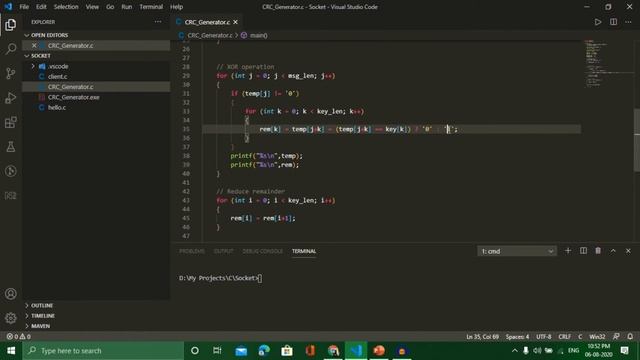Viewport: 640px width, 360px height.
Task: Click the editor vertical scrollbar
Action: coord(637,140)
